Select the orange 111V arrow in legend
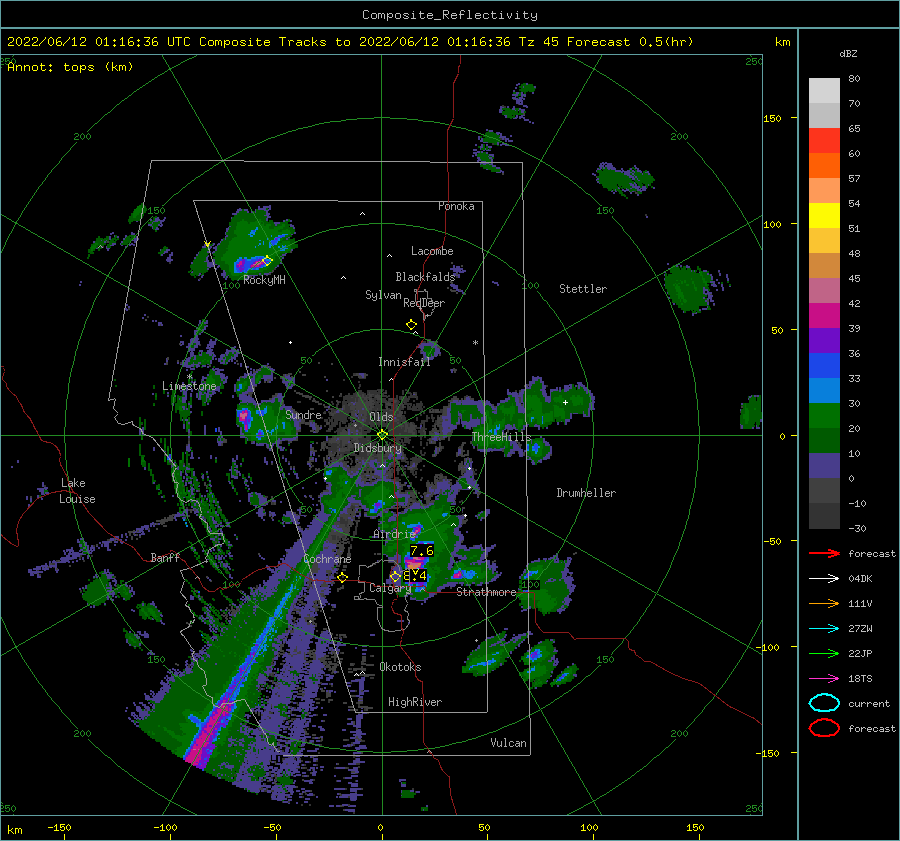Screen dimensions: 900x841 click(x=824, y=603)
